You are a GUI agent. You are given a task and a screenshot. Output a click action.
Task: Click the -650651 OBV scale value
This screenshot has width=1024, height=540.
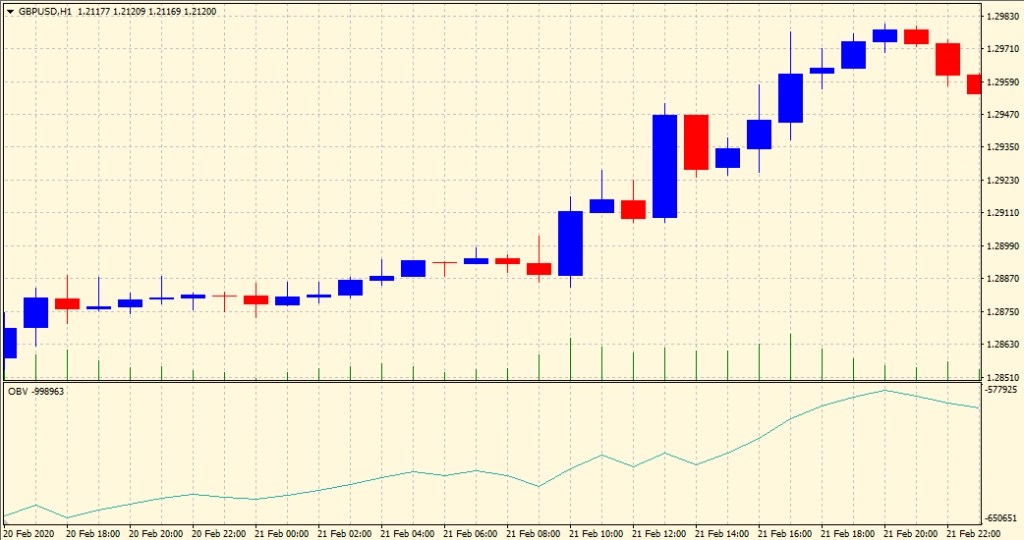pos(1001,518)
